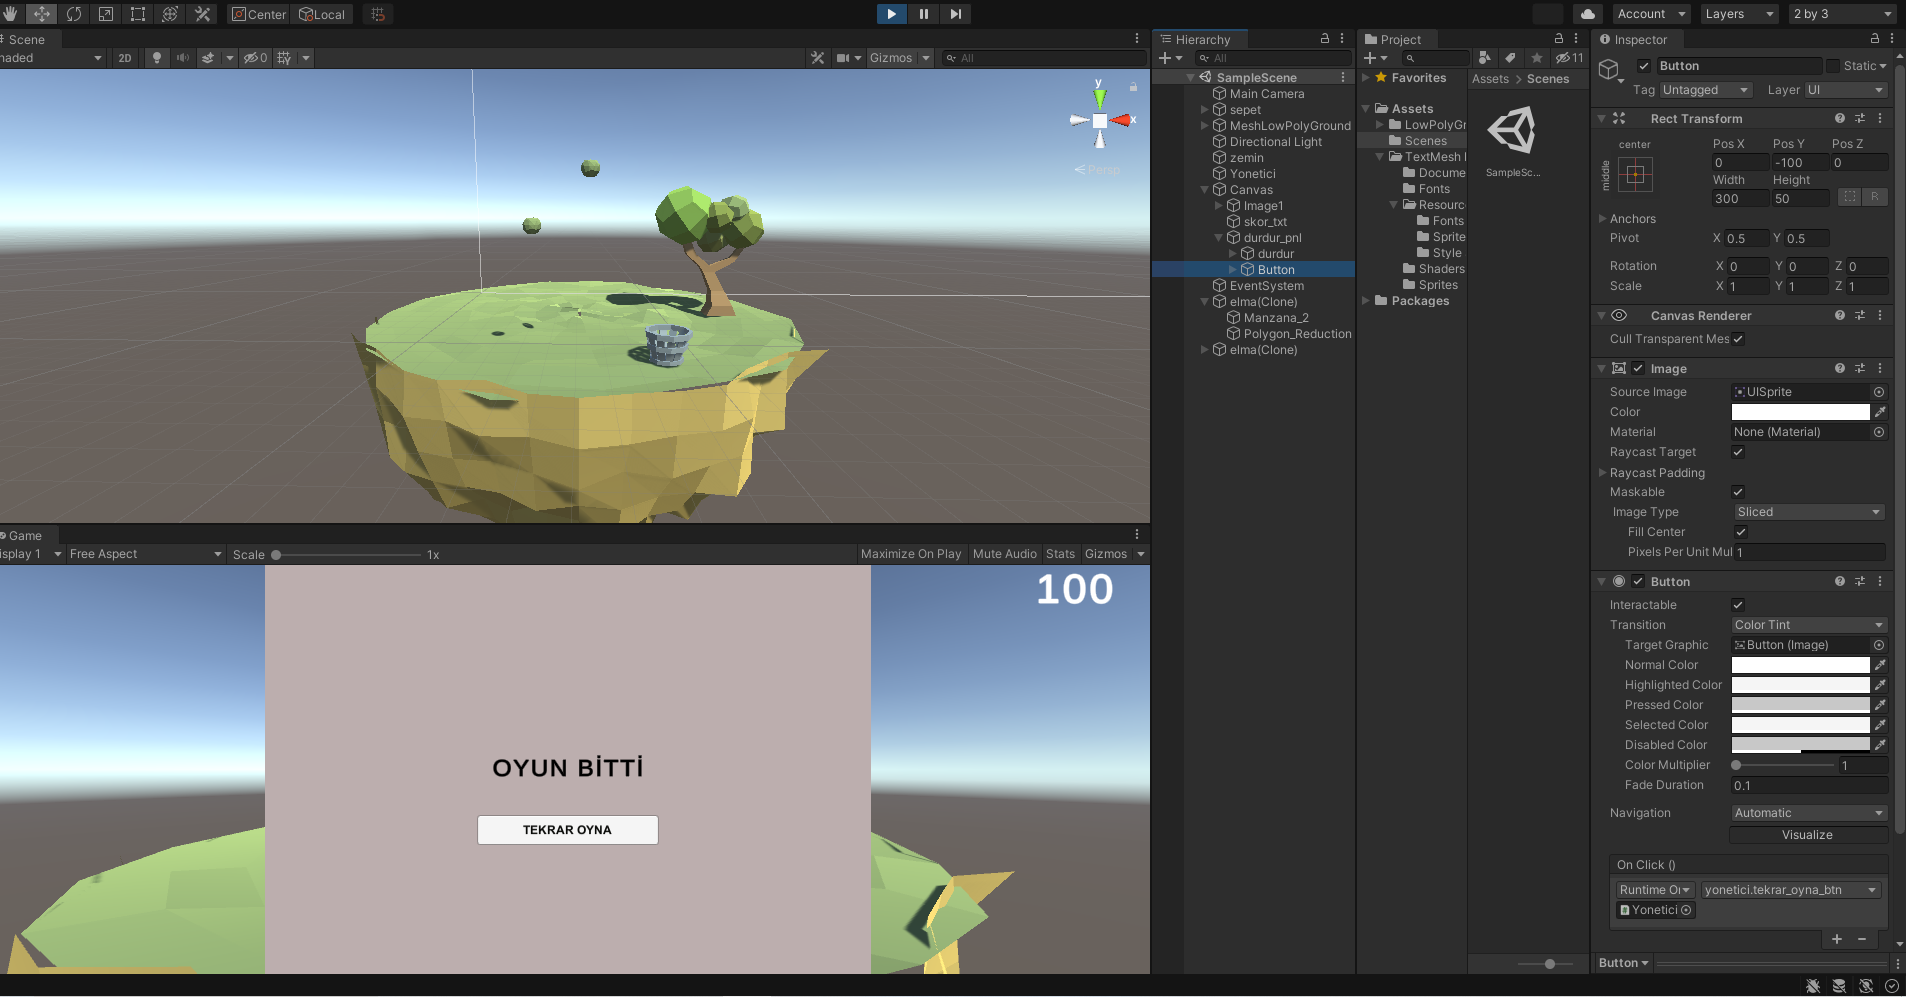This screenshot has width=1906, height=997.
Task: Select the Scale tool
Action: 106,14
